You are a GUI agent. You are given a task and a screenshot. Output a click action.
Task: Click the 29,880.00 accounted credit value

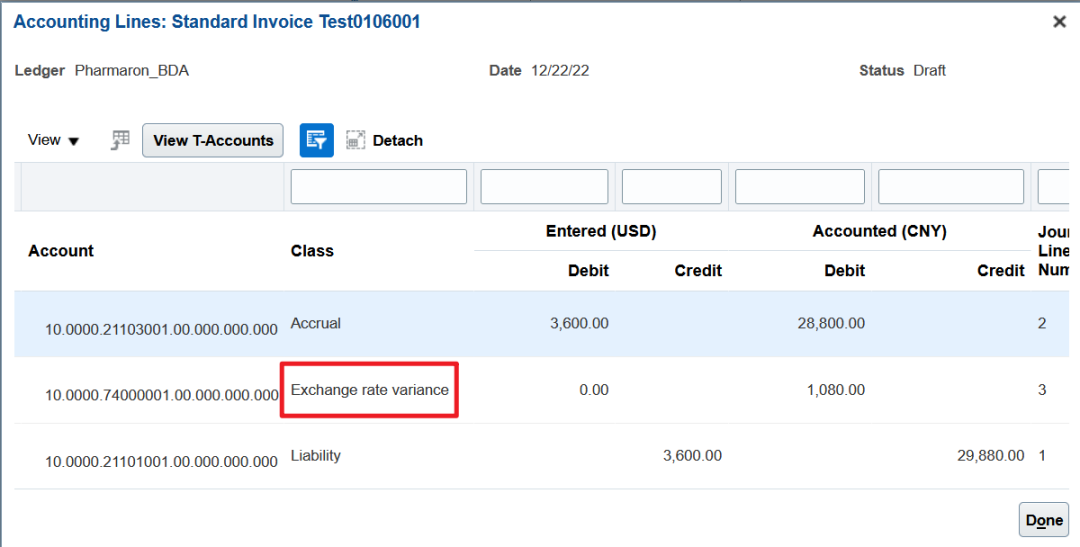click(990, 455)
